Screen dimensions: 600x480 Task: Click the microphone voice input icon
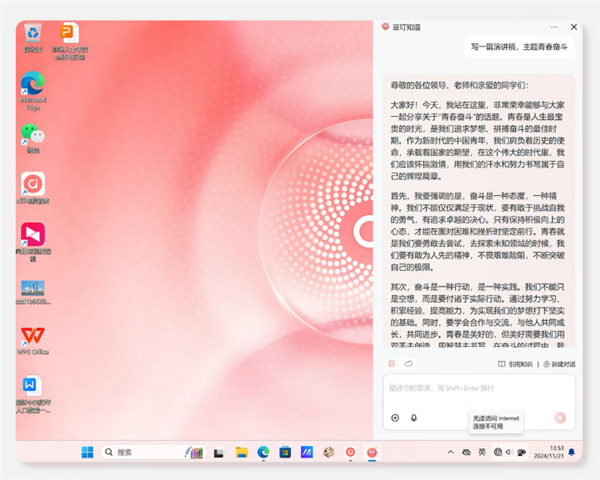pyautogui.click(x=413, y=418)
